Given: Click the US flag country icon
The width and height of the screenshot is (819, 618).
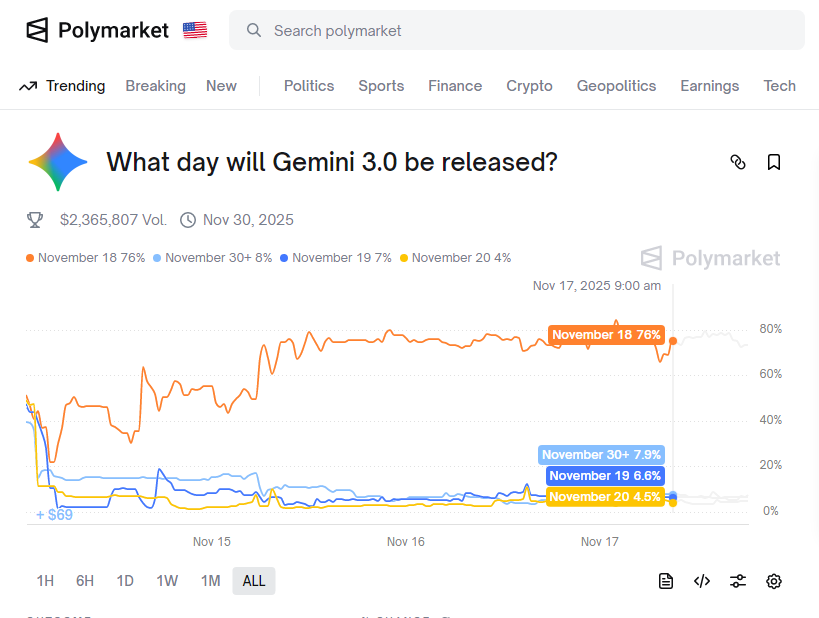Looking at the screenshot, I should click(195, 31).
